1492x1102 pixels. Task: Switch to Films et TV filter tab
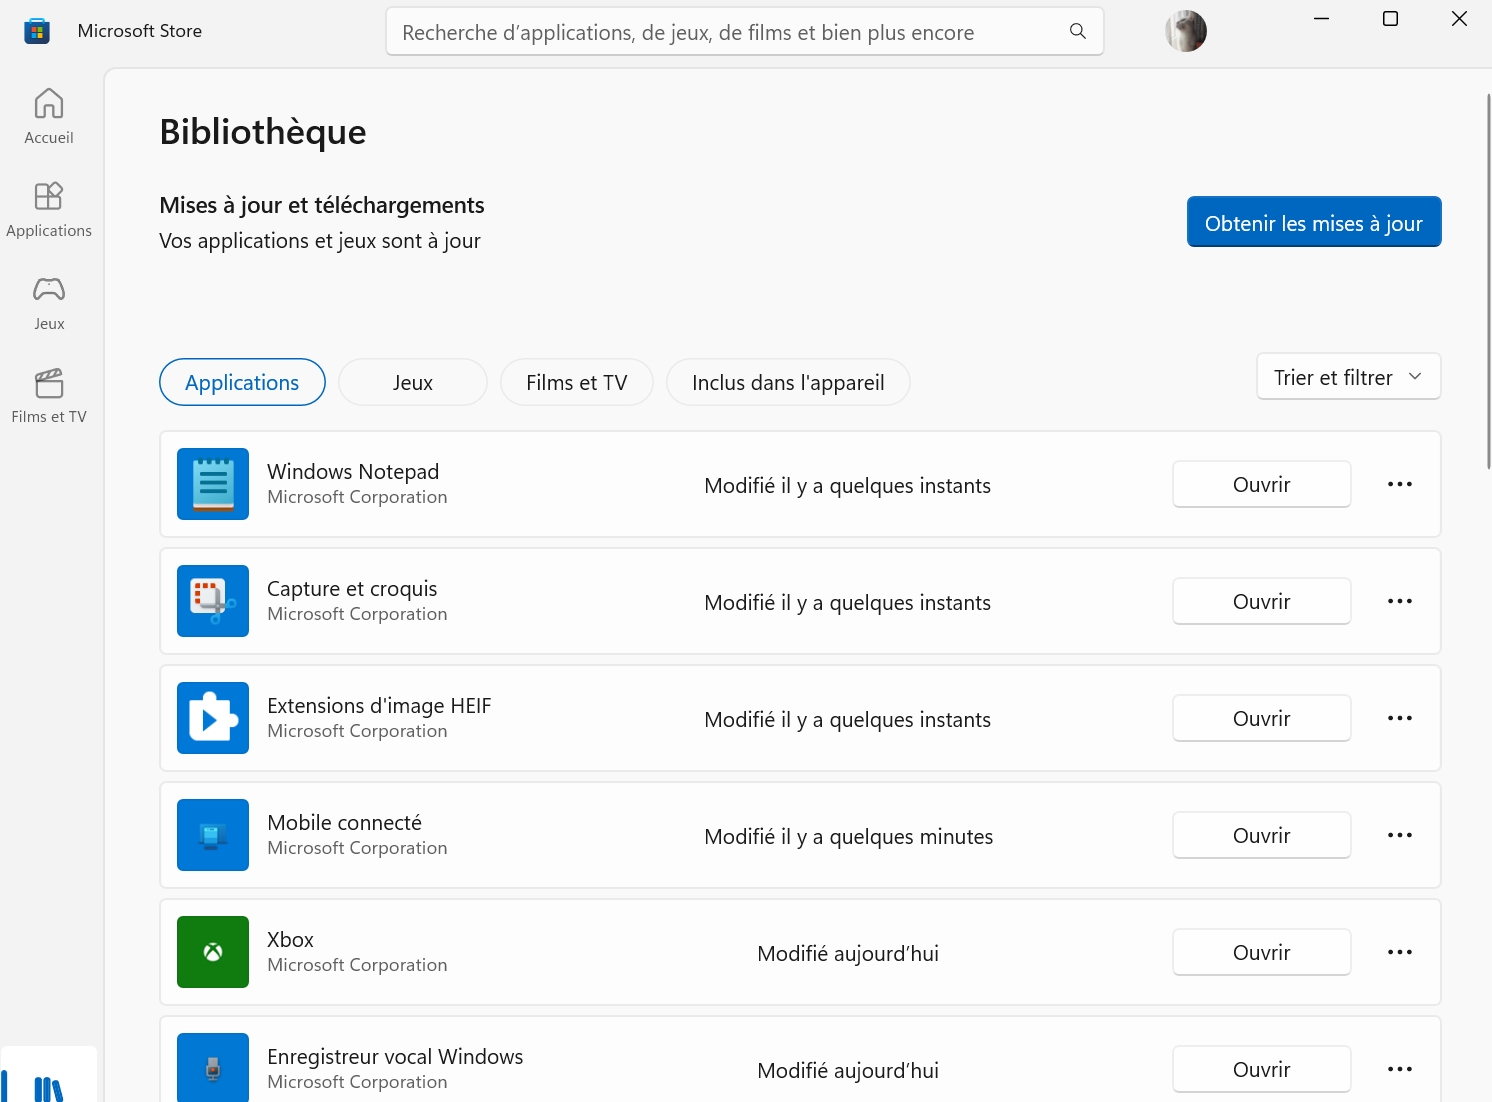576,383
